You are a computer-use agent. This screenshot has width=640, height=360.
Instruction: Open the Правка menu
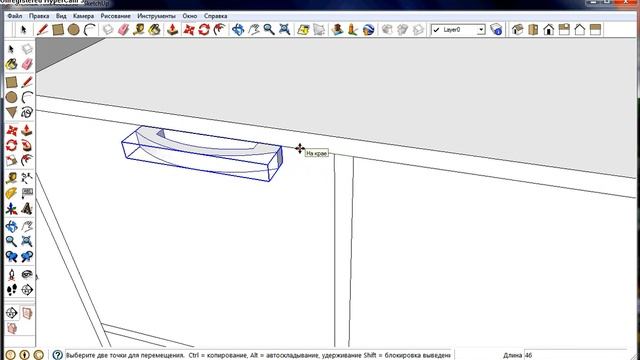pyautogui.click(x=39, y=16)
